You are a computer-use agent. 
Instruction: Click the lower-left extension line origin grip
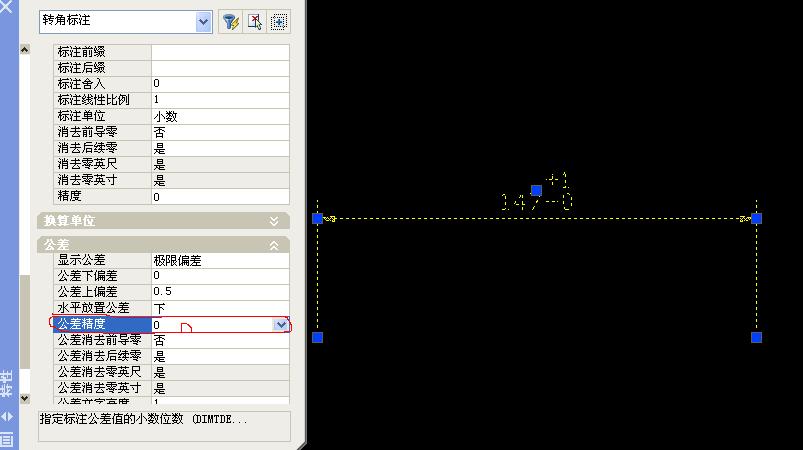tap(318, 337)
